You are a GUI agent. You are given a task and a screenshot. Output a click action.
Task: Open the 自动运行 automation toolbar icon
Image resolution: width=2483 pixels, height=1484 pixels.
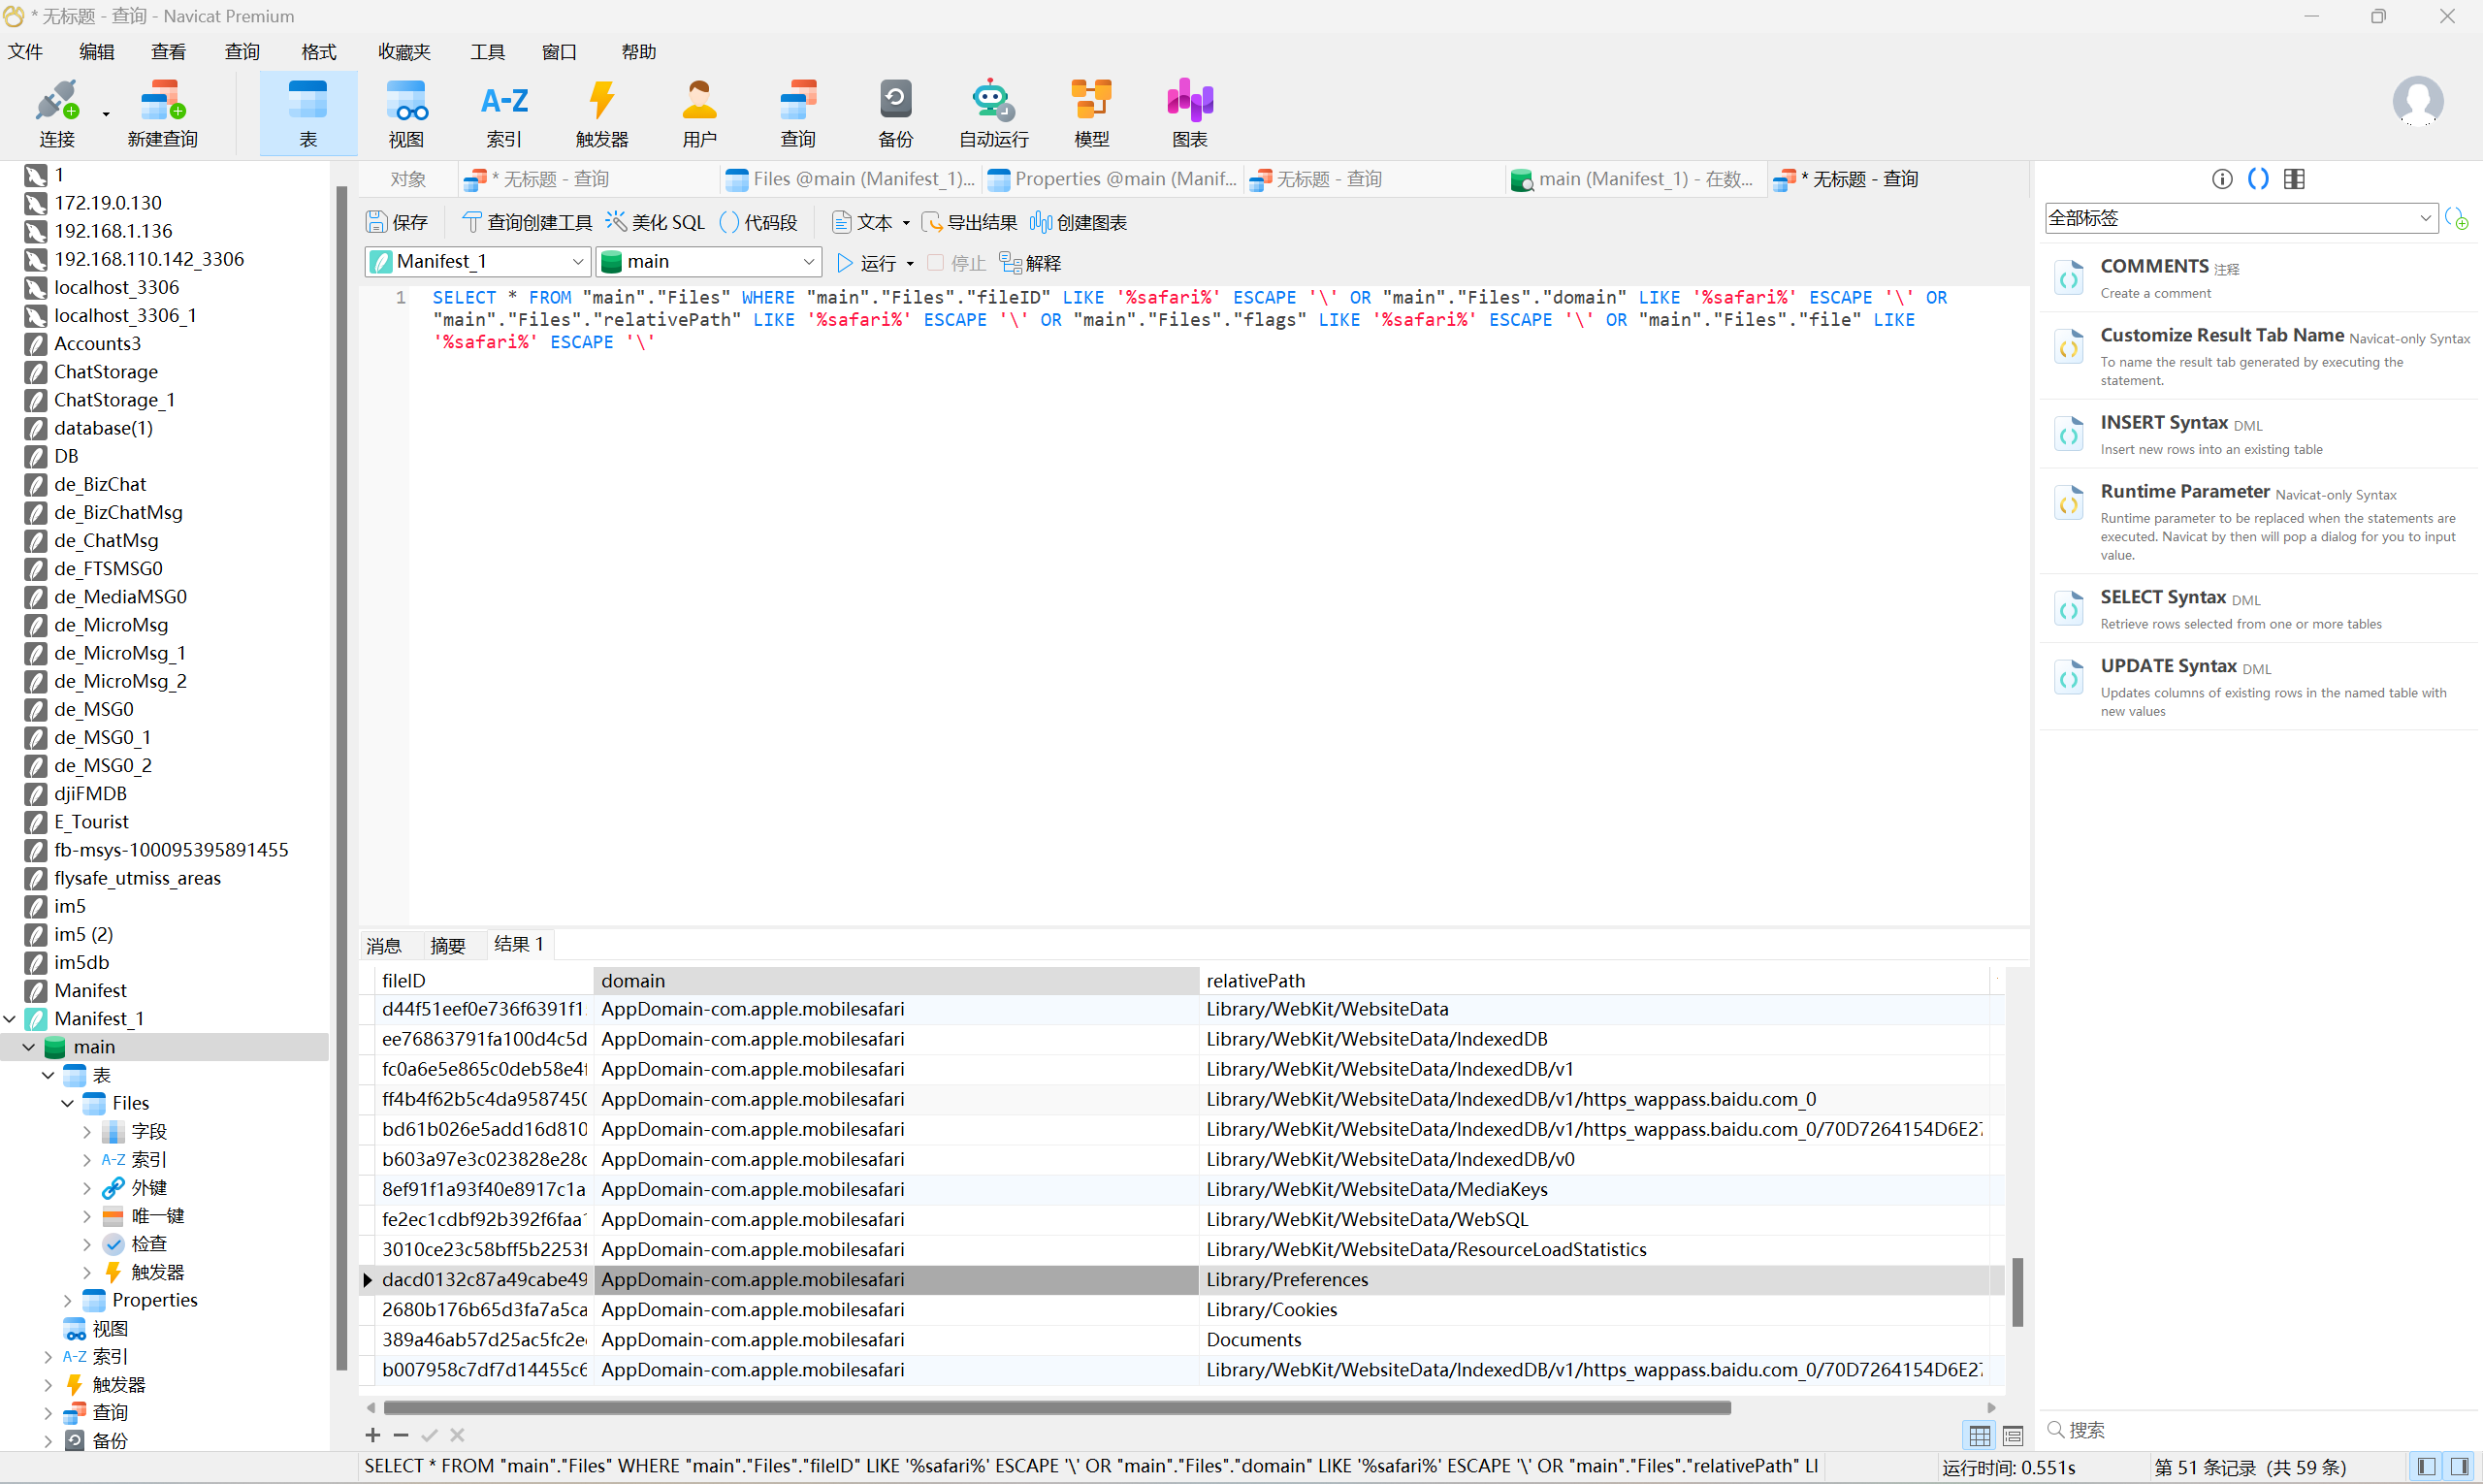click(993, 114)
